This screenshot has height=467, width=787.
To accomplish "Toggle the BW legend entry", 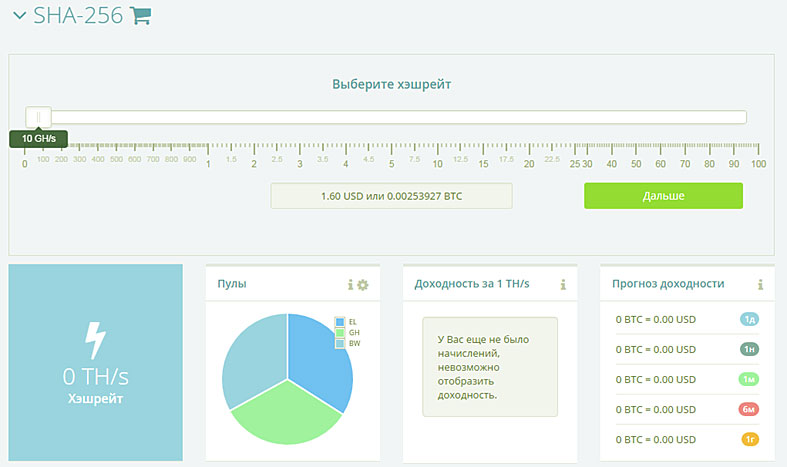I will [346, 343].
